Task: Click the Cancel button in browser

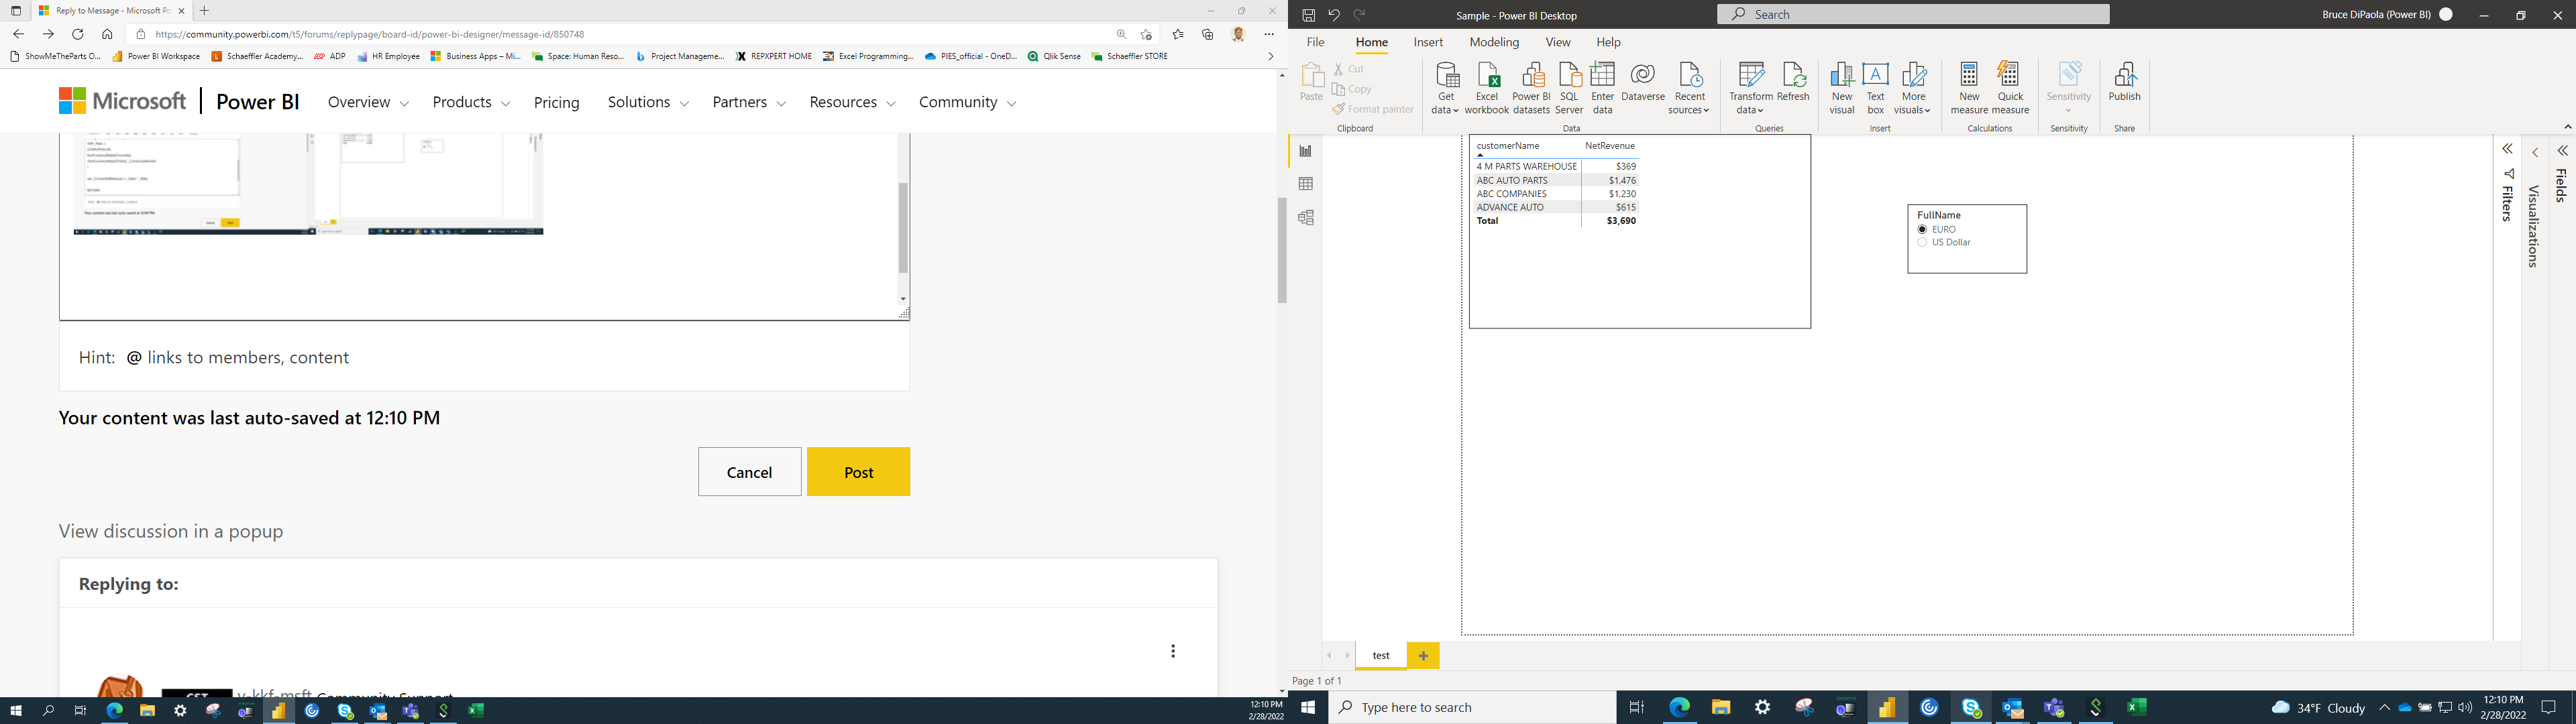Action: (749, 472)
